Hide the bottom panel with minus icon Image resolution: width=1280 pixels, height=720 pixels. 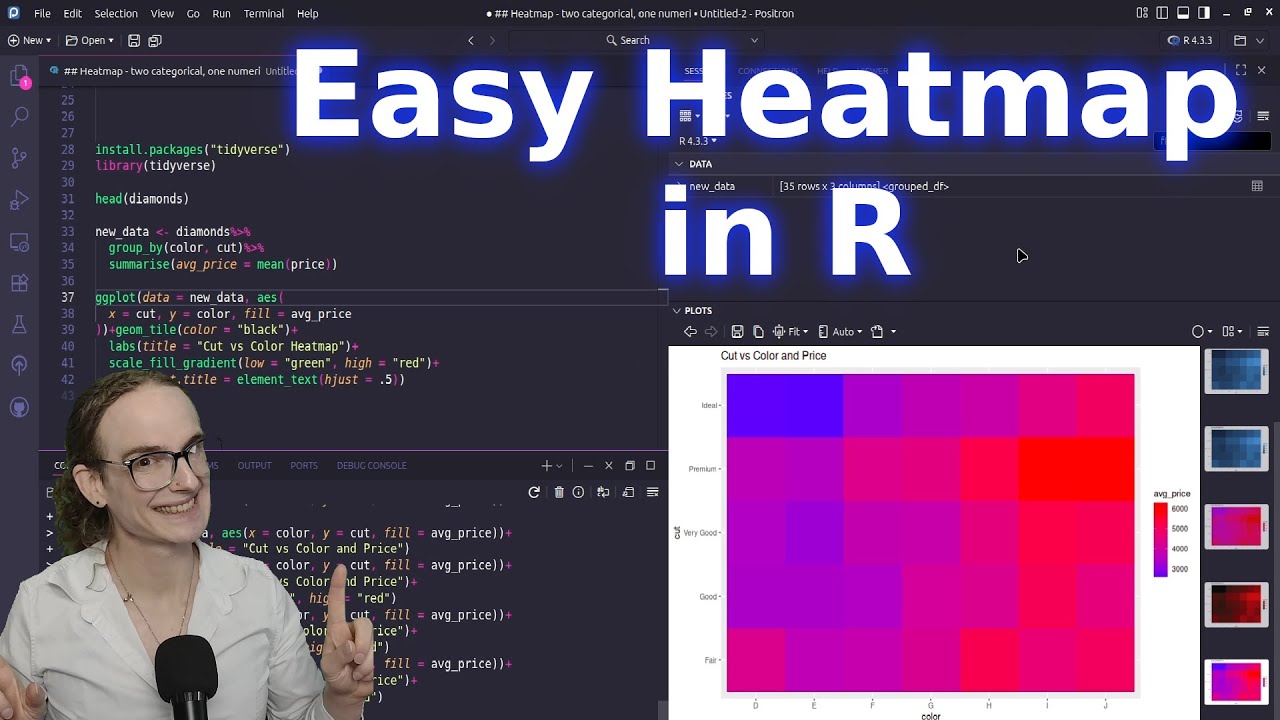588,465
